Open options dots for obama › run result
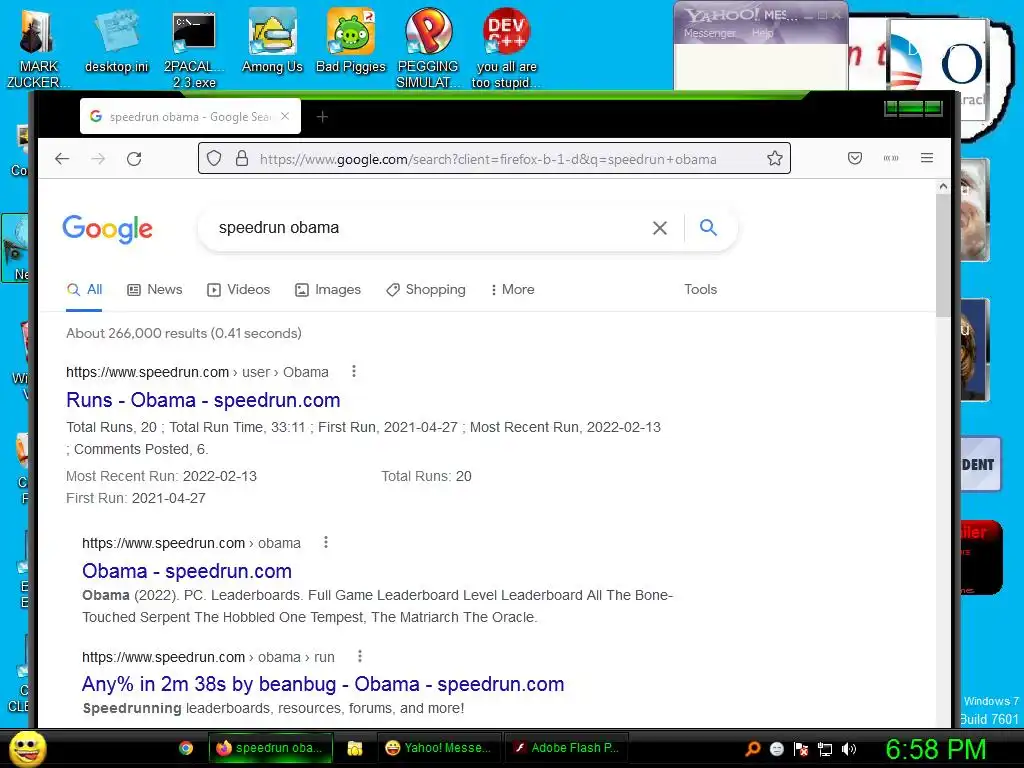 [360, 656]
